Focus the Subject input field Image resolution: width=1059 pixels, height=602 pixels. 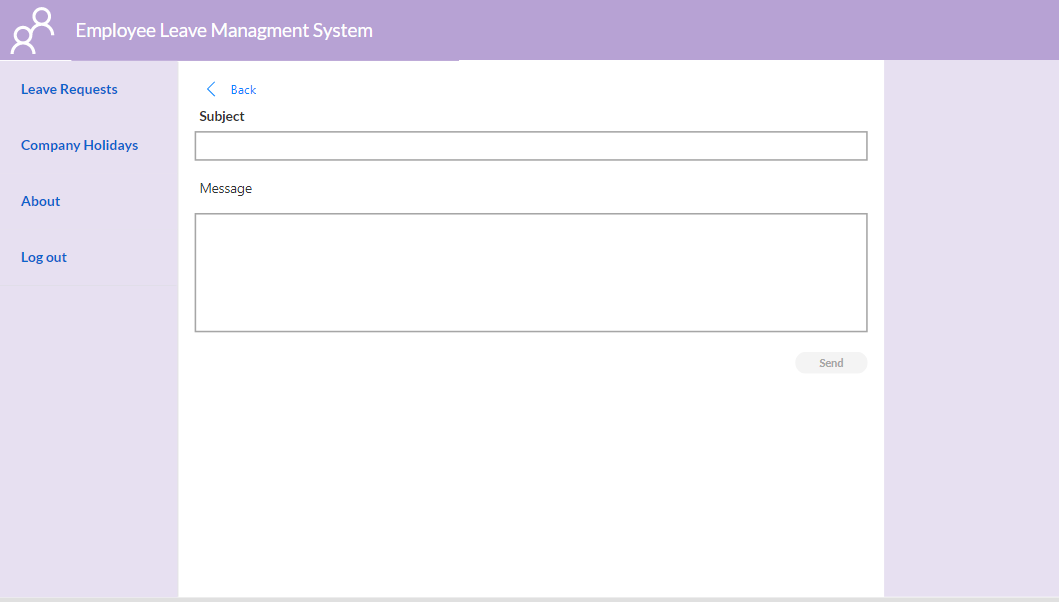(x=531, y=146)
